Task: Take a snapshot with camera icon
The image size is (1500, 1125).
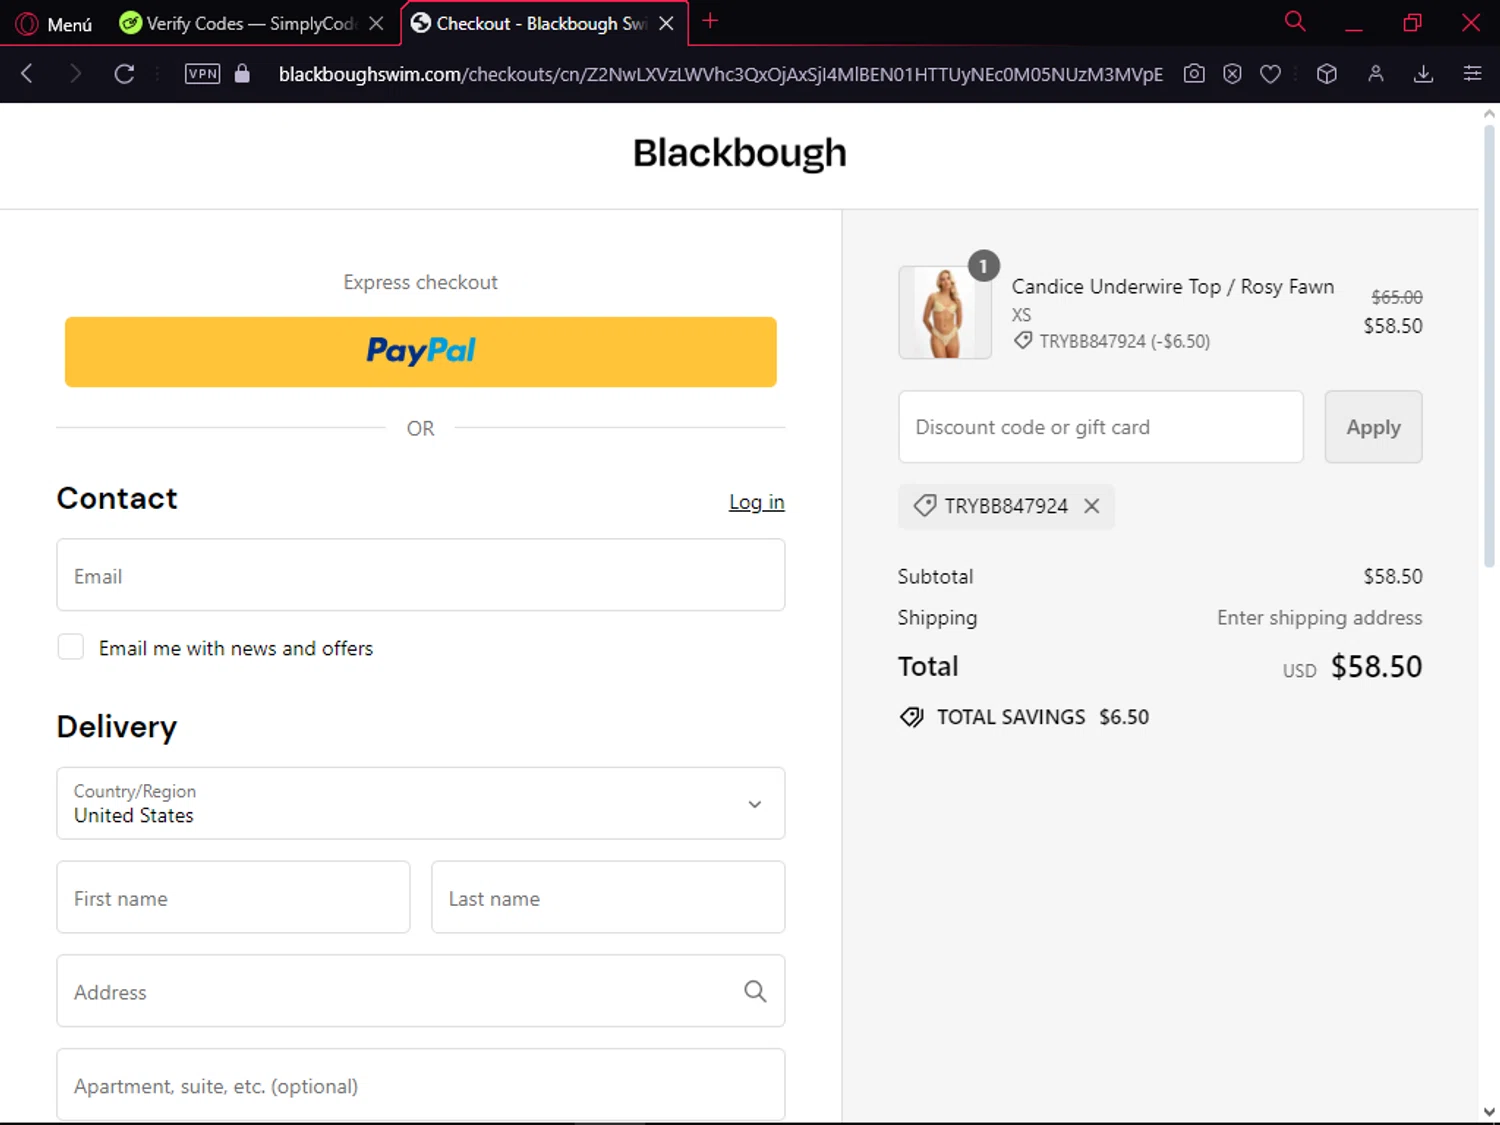Action: pyautogui.click(x=1194, y=73)
